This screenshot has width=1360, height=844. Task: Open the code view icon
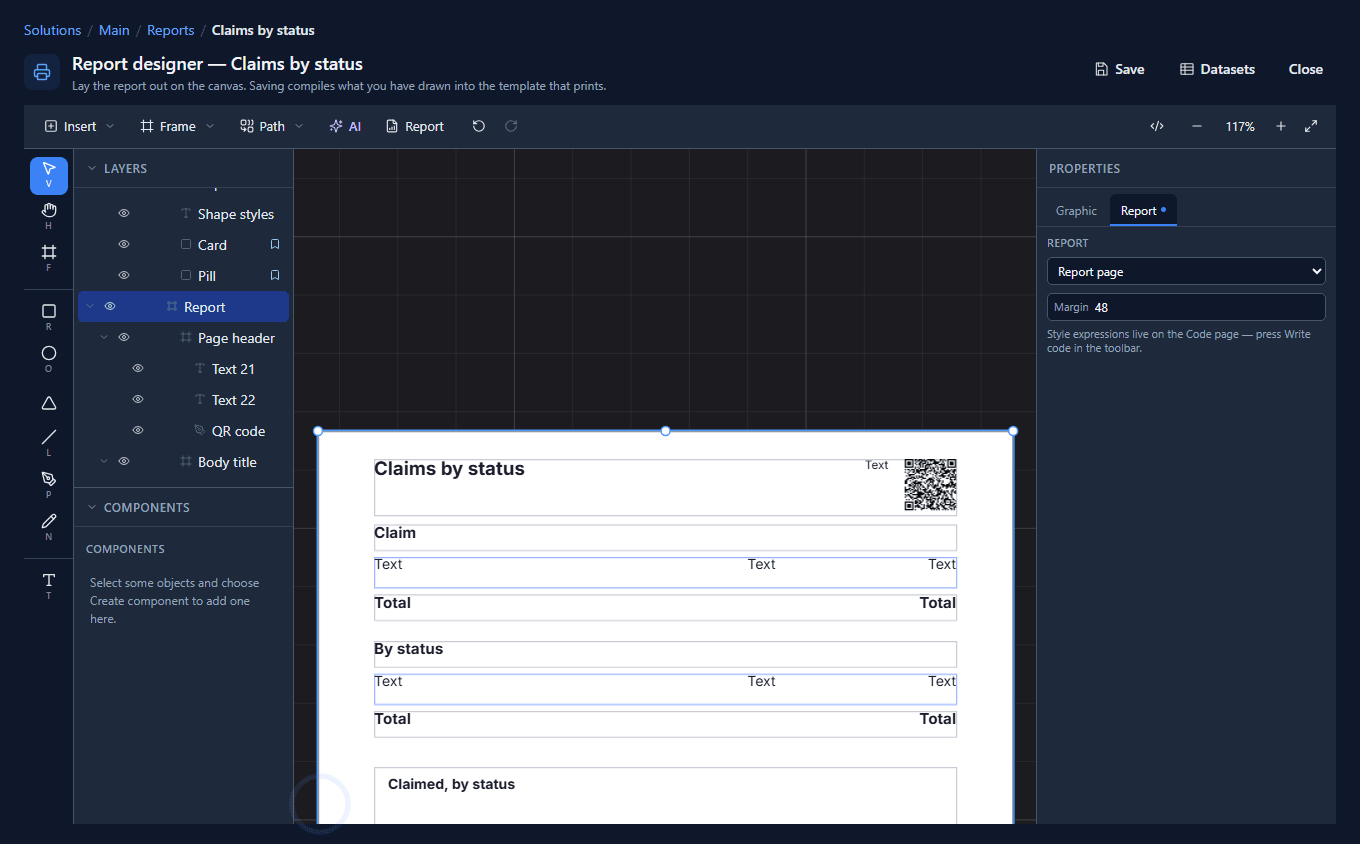(1157, 126)
